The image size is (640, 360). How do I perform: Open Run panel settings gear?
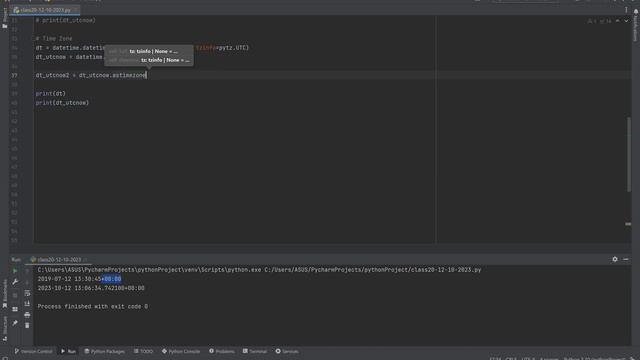(x=615, y=259)
